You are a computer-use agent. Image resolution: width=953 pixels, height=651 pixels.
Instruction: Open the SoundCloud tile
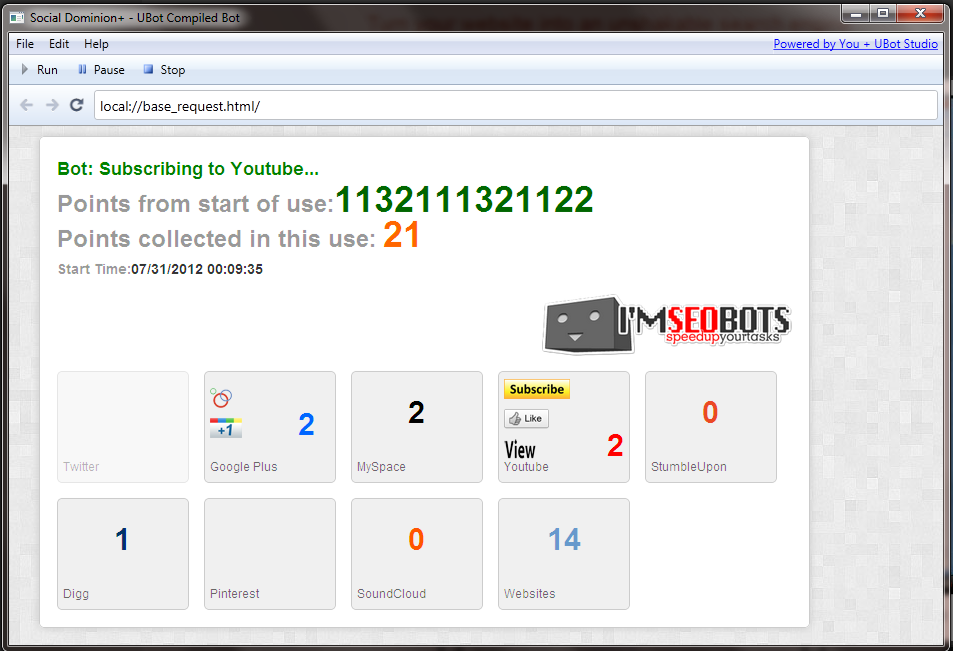tap(417, 554)
